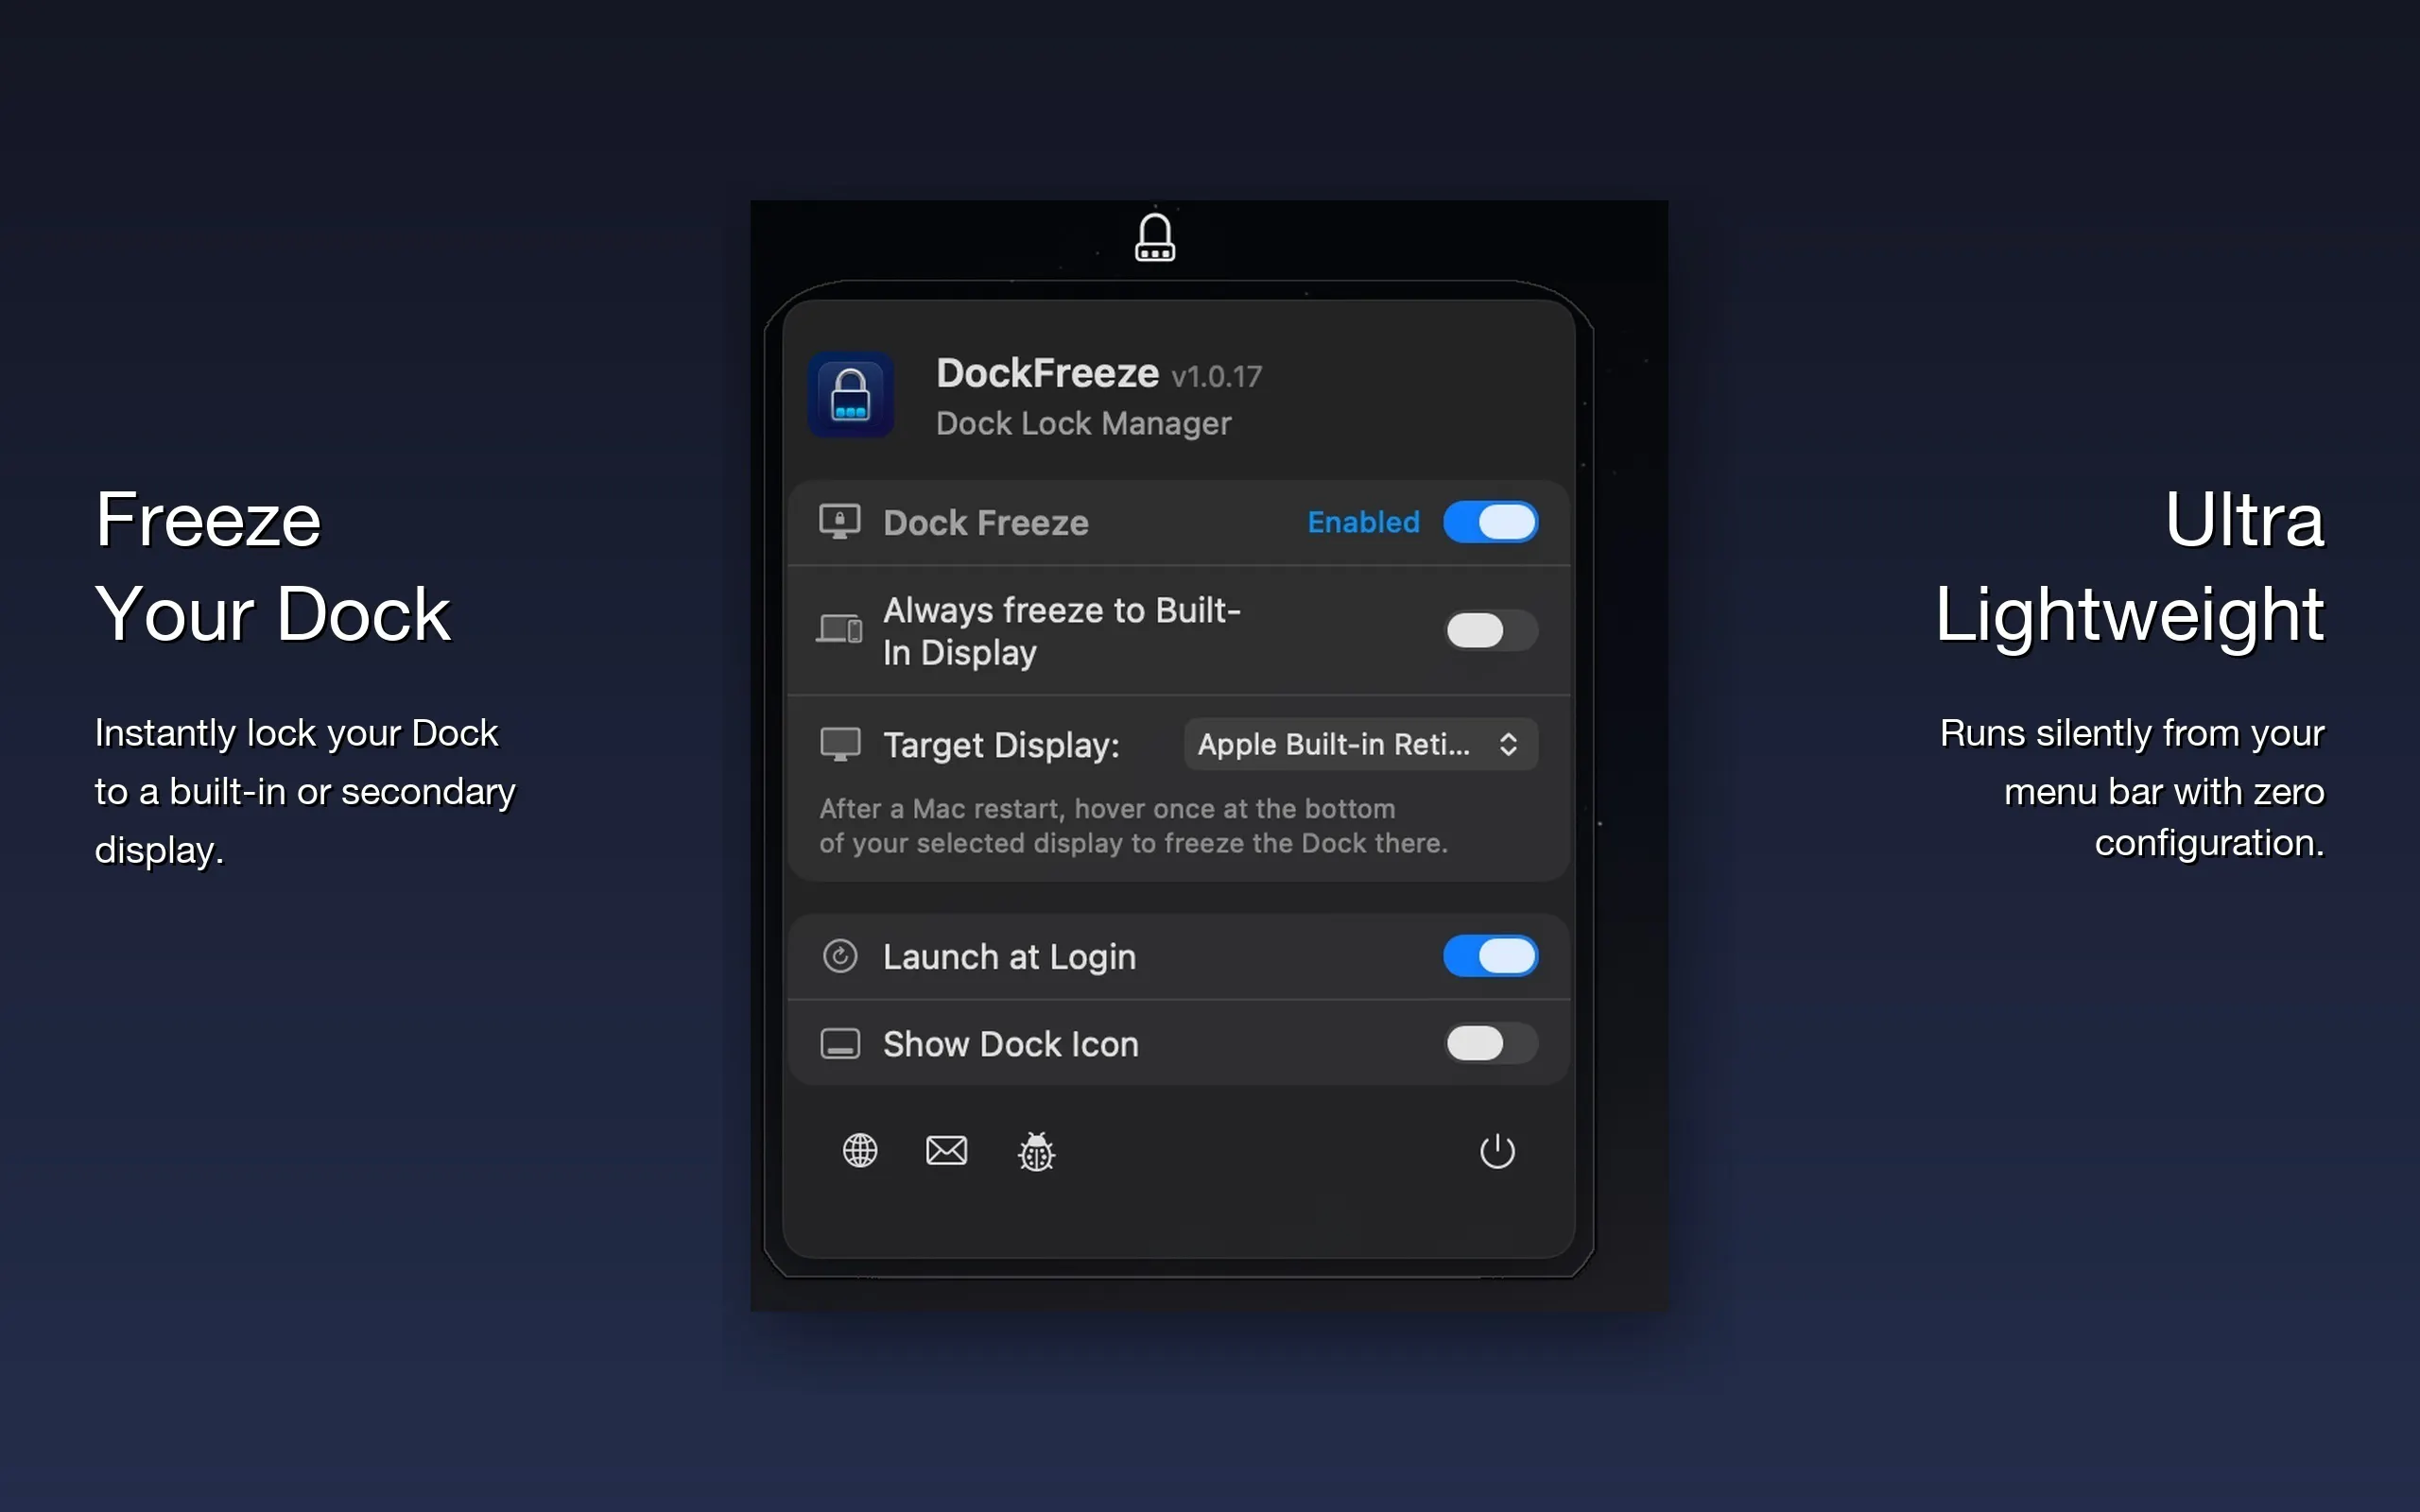2420x1512 pixels.
Task: Click the Dock Freeze display icon
Action: pos(840,522)
